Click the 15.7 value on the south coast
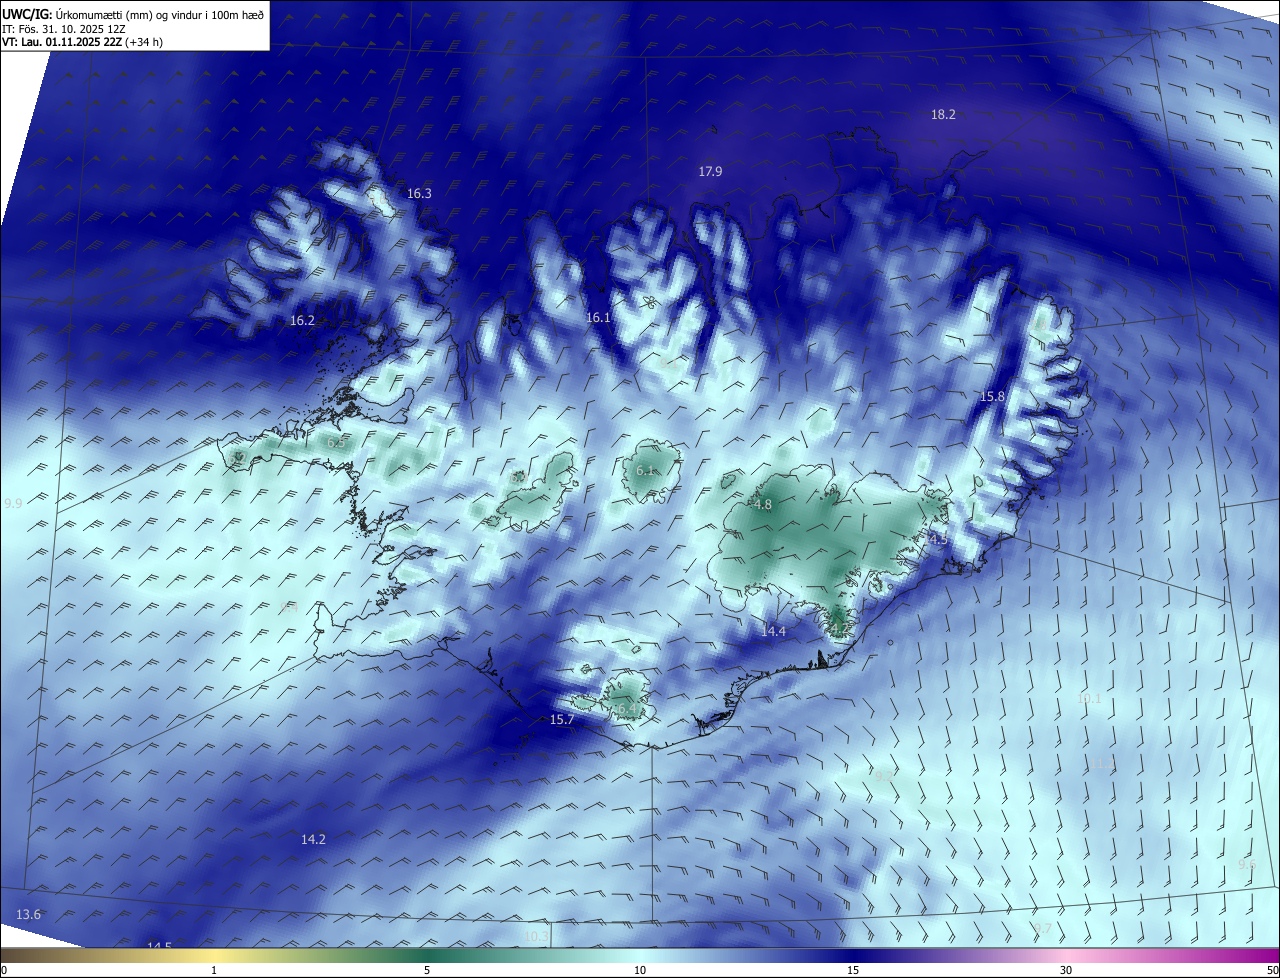The height and width of the screenshot is (978, 1280). (562, 720)
